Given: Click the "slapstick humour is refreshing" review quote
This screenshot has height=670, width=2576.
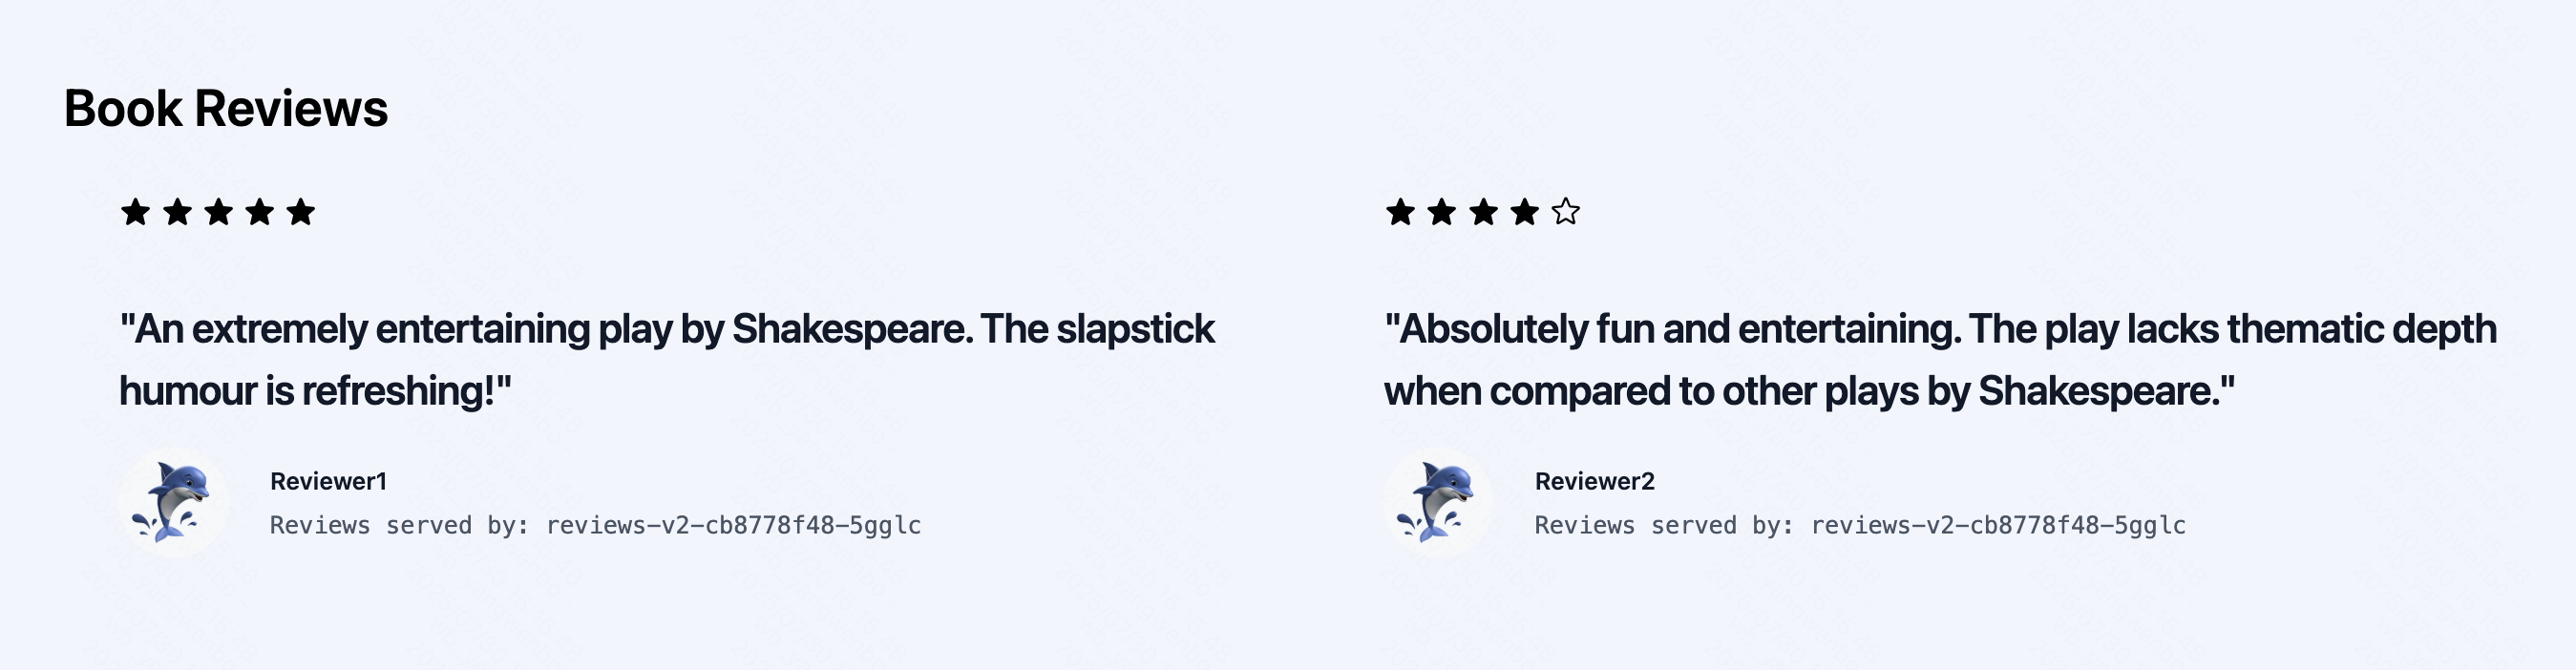Looking at the screenshot, I should pos(666,359).
